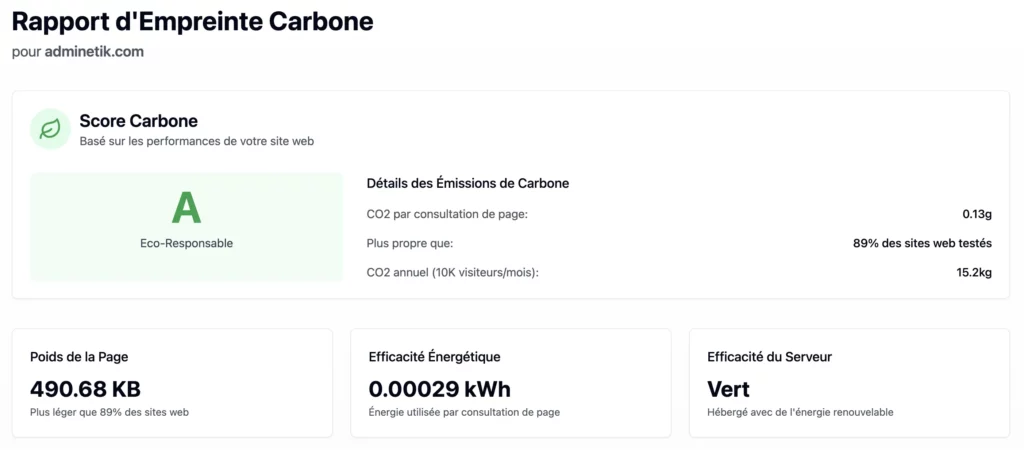
Task: Click the 0.13g value
Action: [x=977, y=214]
